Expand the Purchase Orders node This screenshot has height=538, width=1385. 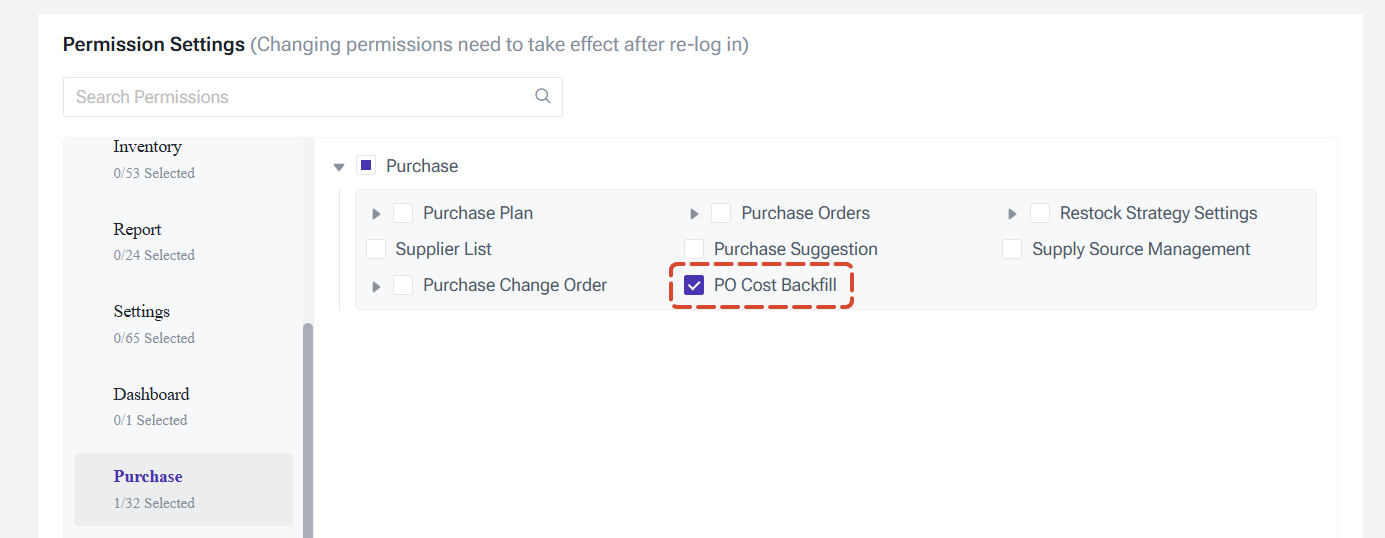694,214
